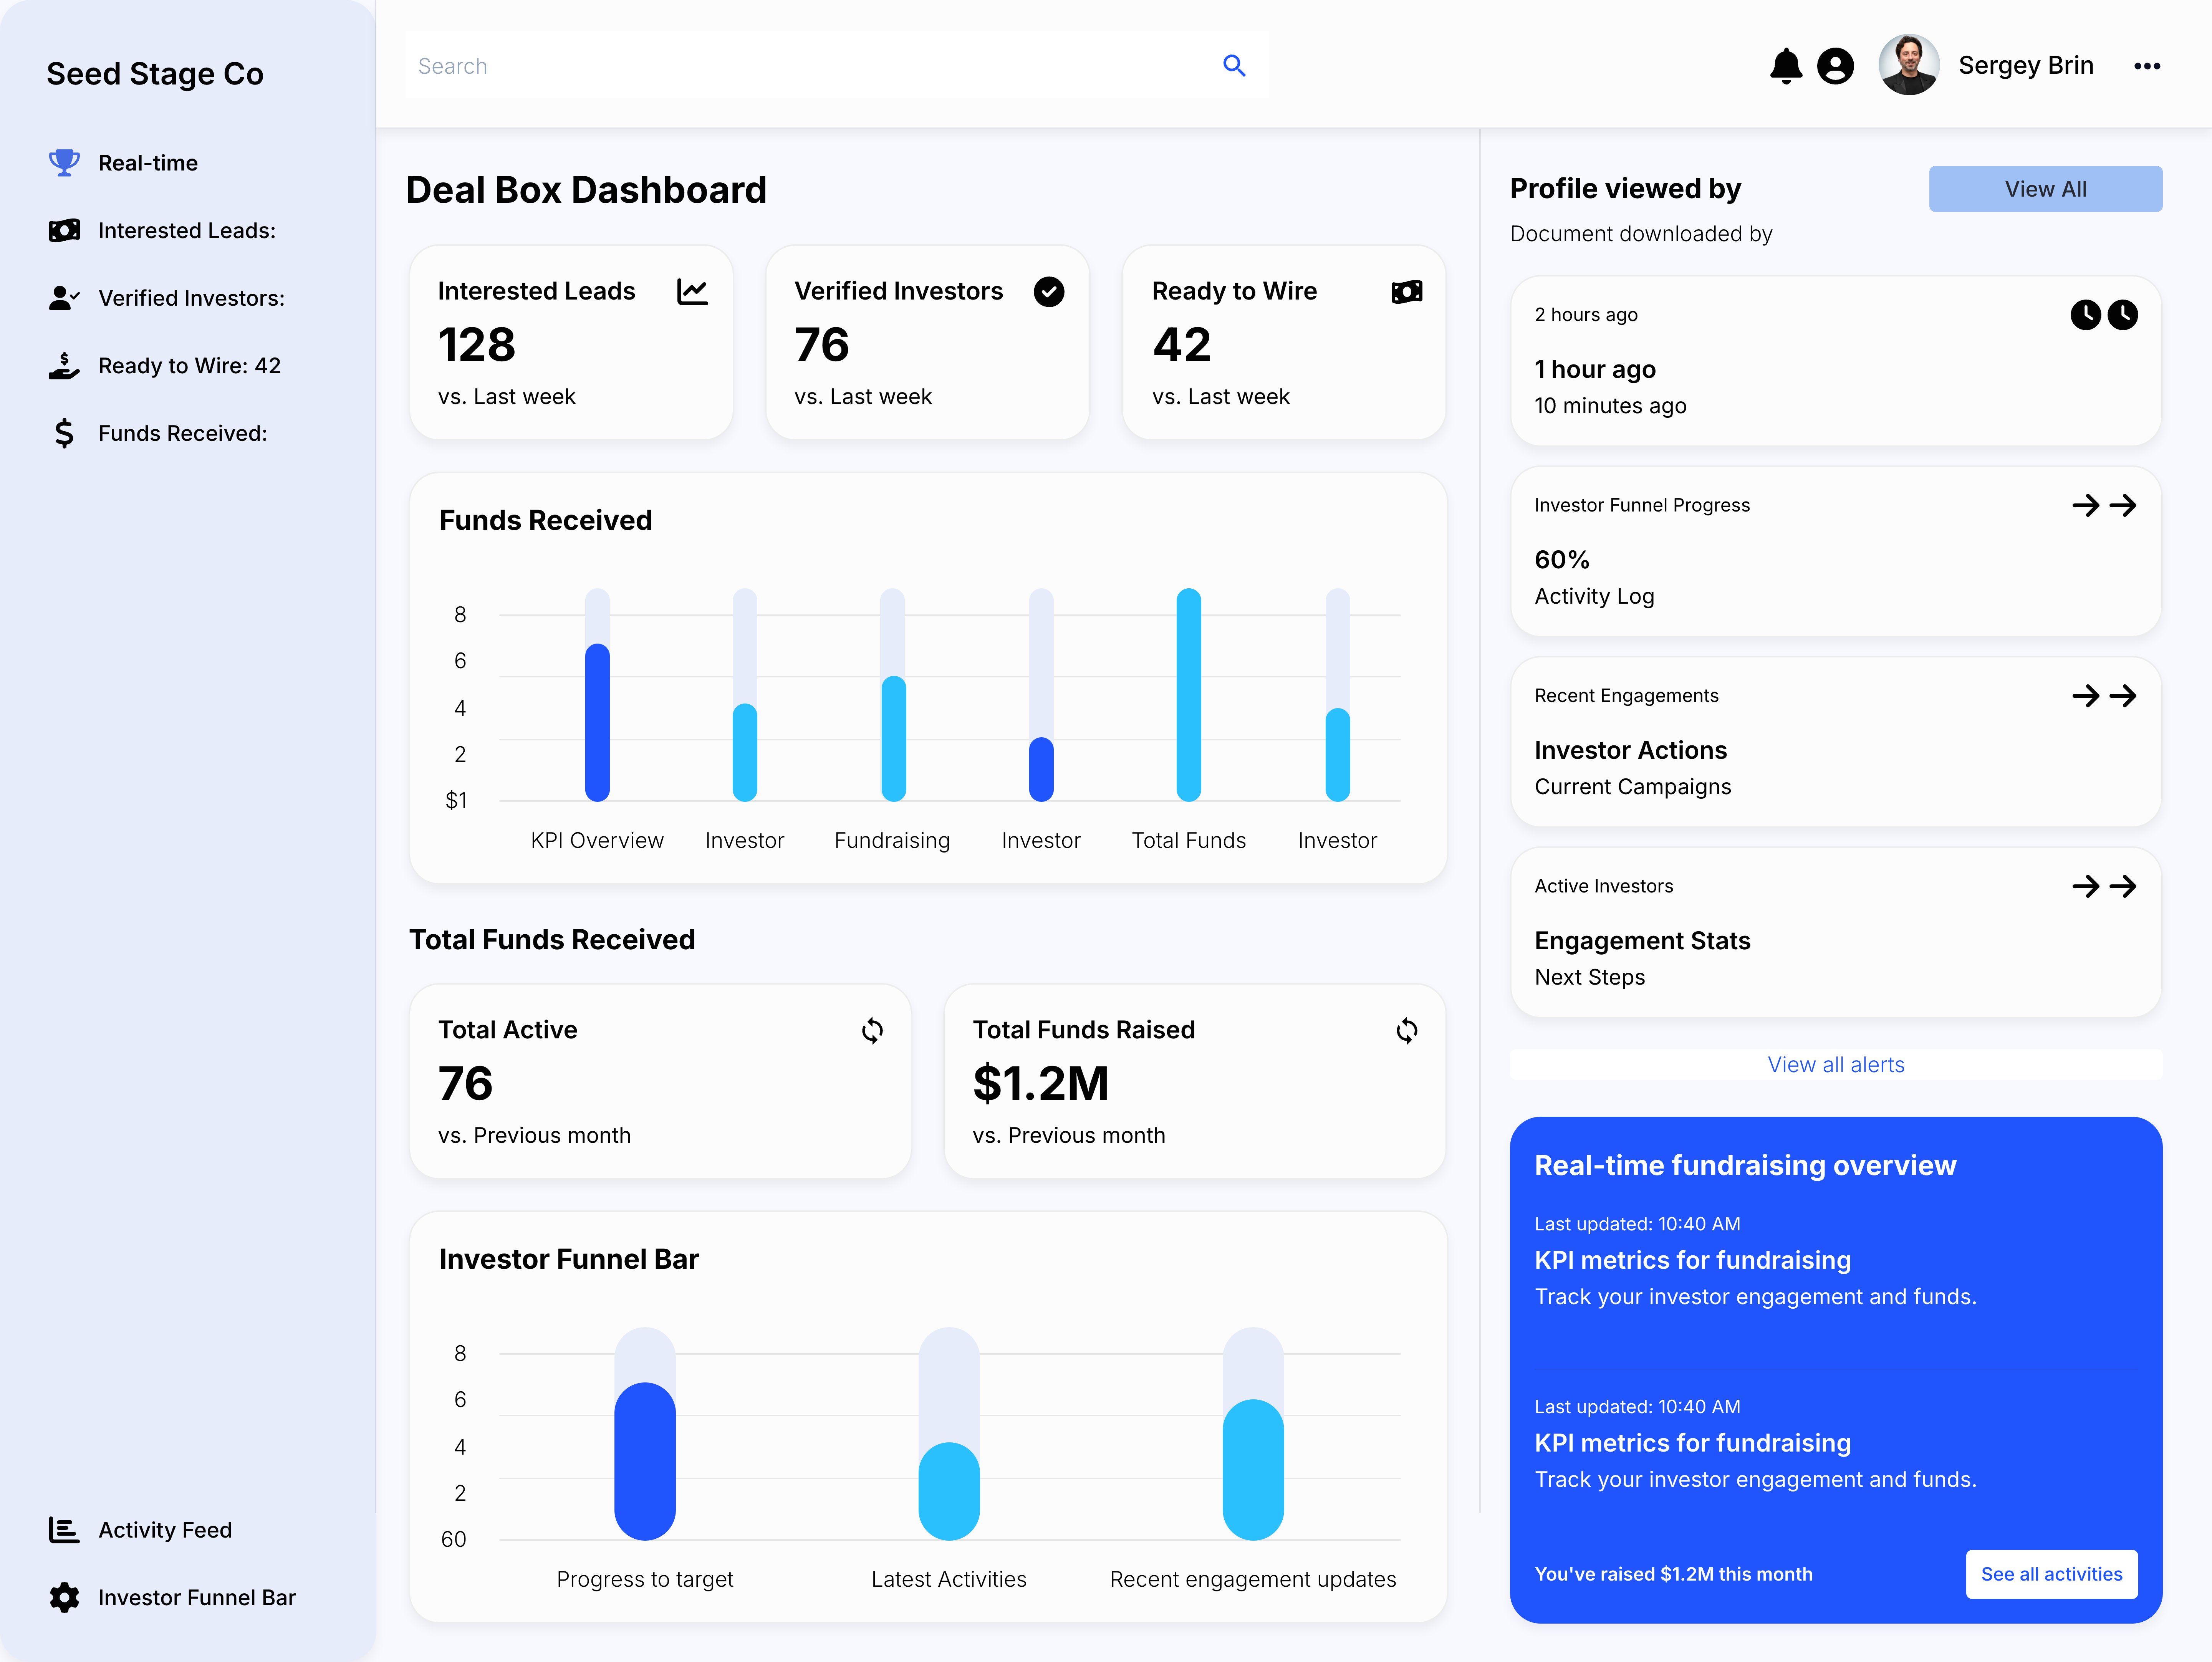Click the notification bell icon
The height and width of the screenshot is (1662, 2212).
(x=1788, y=65)
